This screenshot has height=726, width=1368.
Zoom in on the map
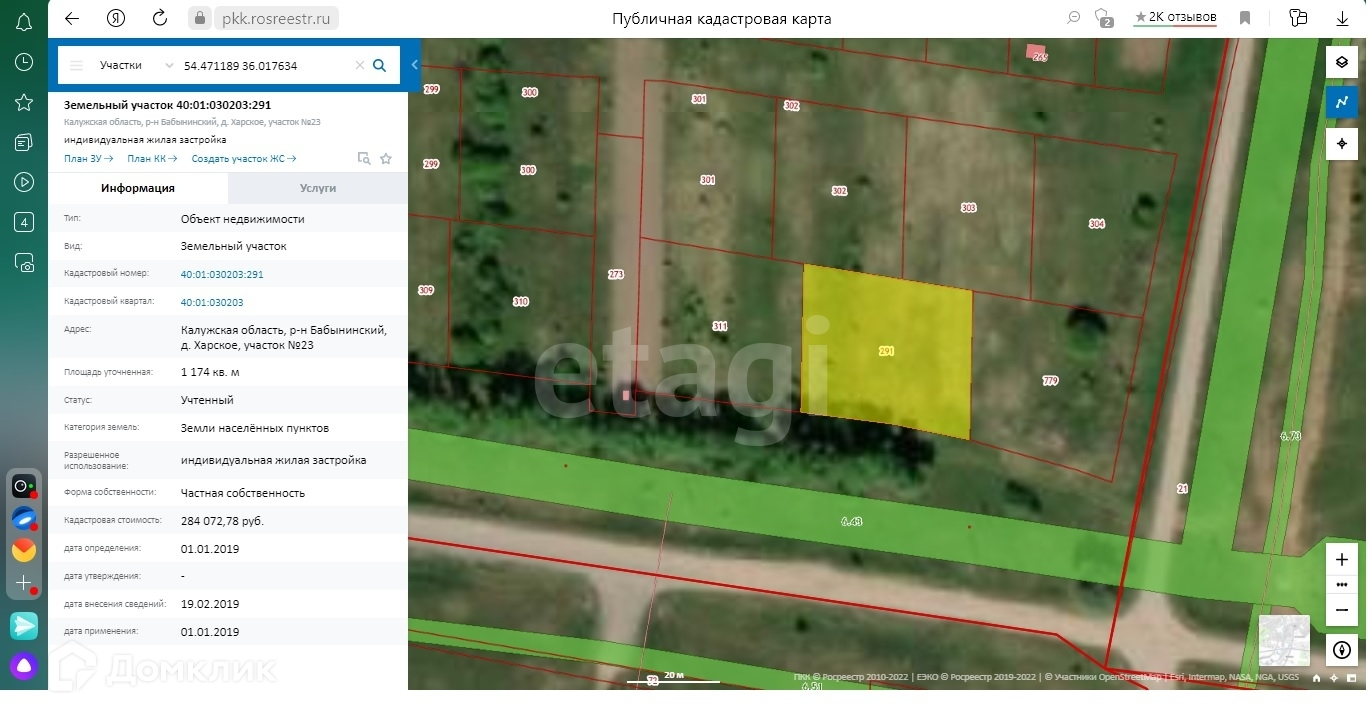(1342, 559)
